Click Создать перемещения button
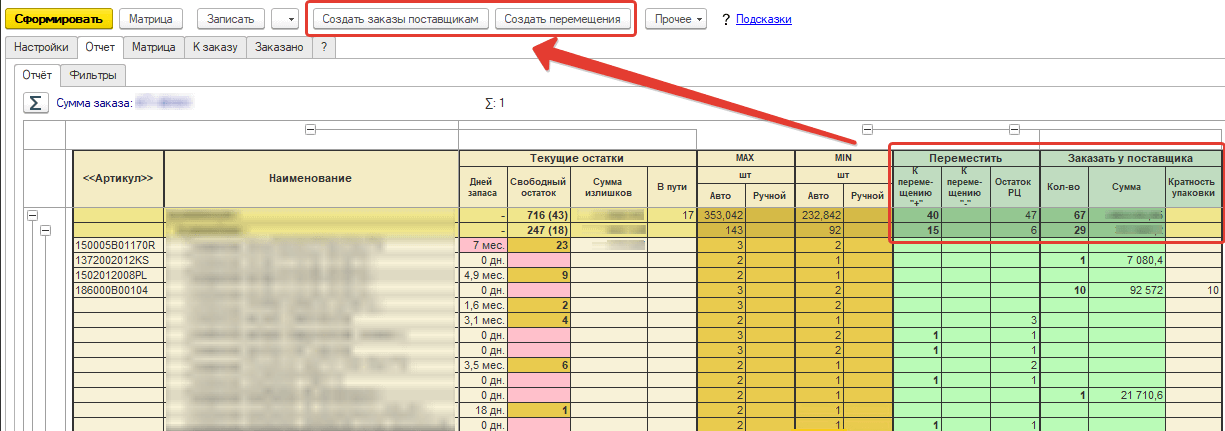The height and width of the screenshot is (431, 1225). click(564, 19)
